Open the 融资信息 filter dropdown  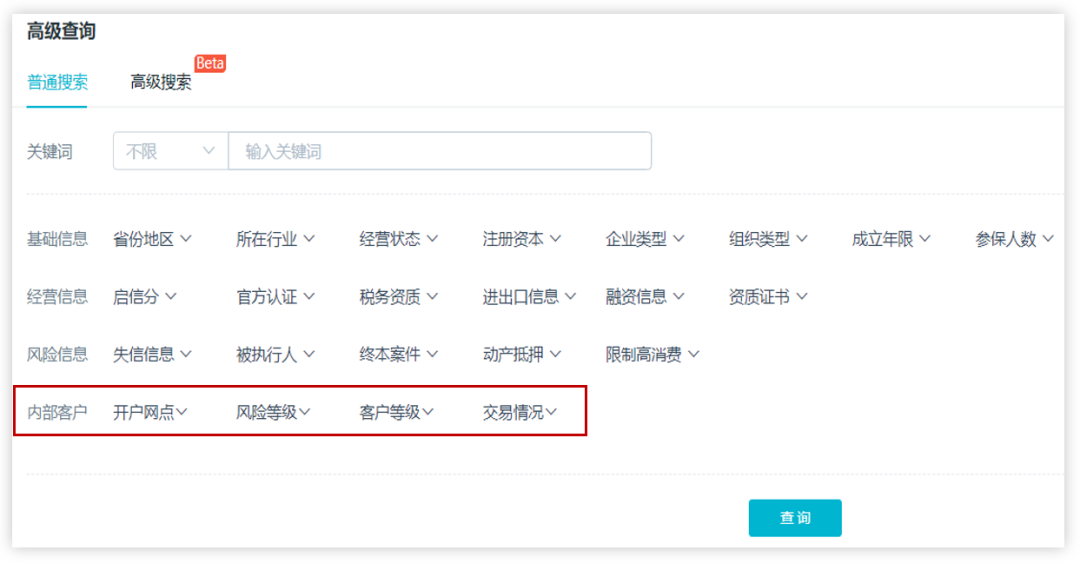[645, 297]
